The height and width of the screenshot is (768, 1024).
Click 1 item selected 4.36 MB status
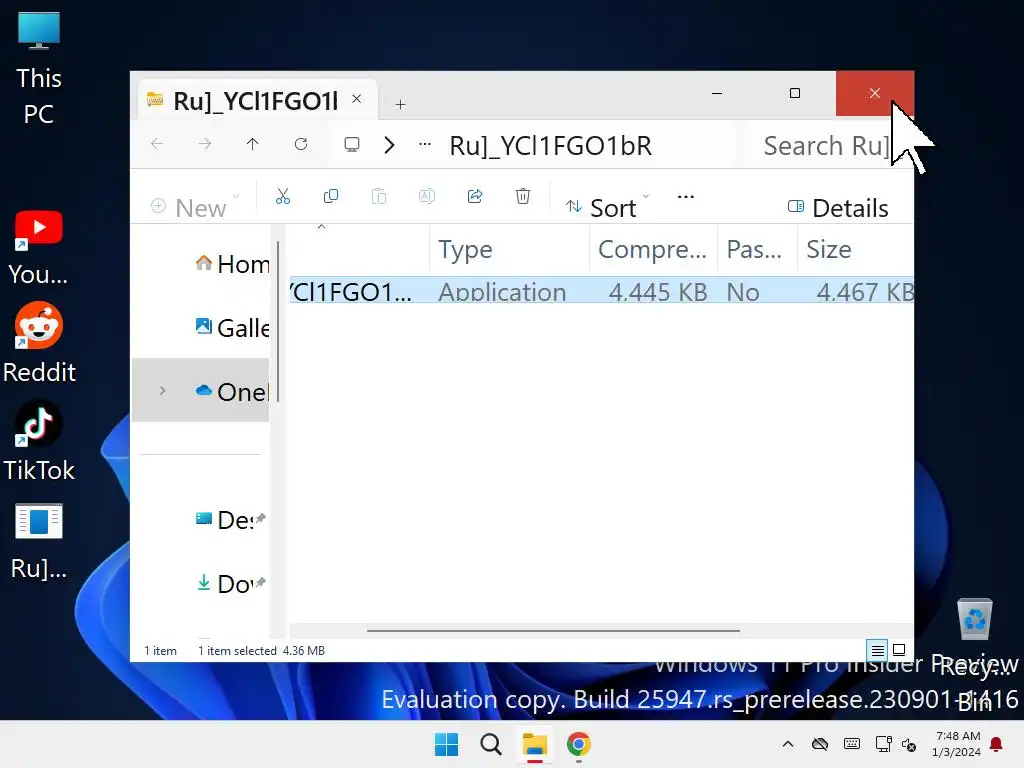261,650
